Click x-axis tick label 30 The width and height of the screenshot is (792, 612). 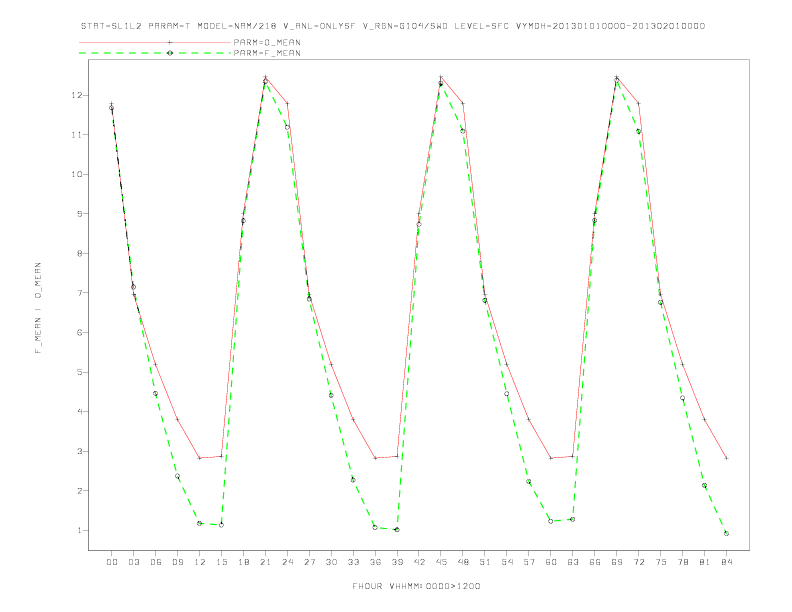(x=331, y=562)
